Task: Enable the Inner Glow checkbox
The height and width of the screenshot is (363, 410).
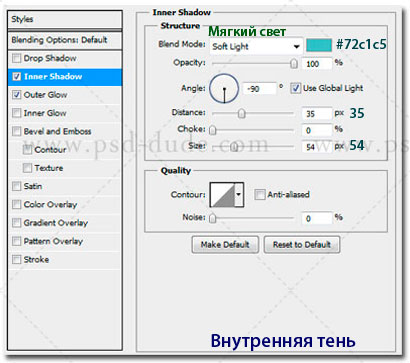Action: [16, 113]
